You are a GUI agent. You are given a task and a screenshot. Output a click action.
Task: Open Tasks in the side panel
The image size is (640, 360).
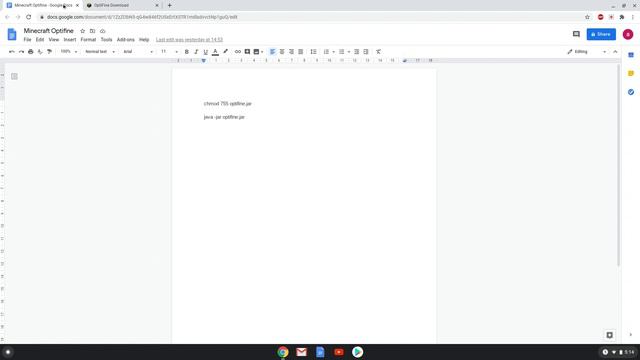pos(631,92)
